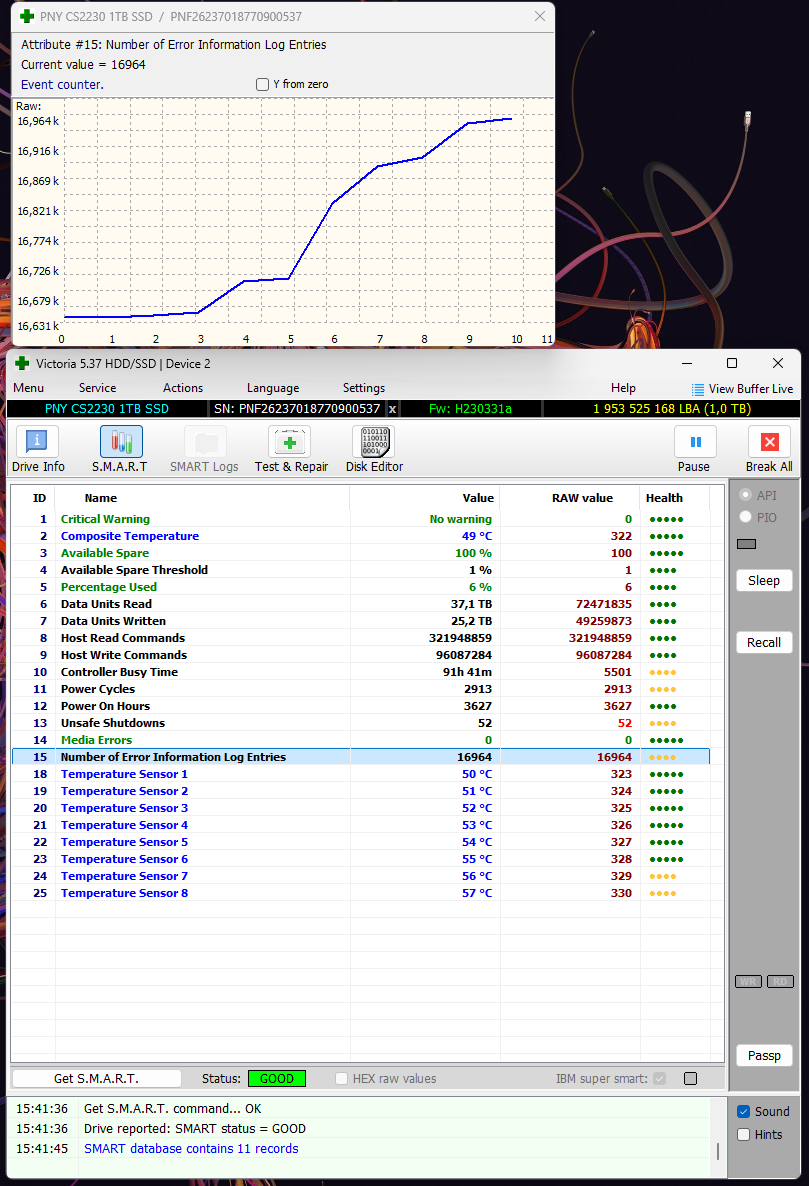Open the Language menu
This screenshot has height=1186, width=809.
coord(273,388)
